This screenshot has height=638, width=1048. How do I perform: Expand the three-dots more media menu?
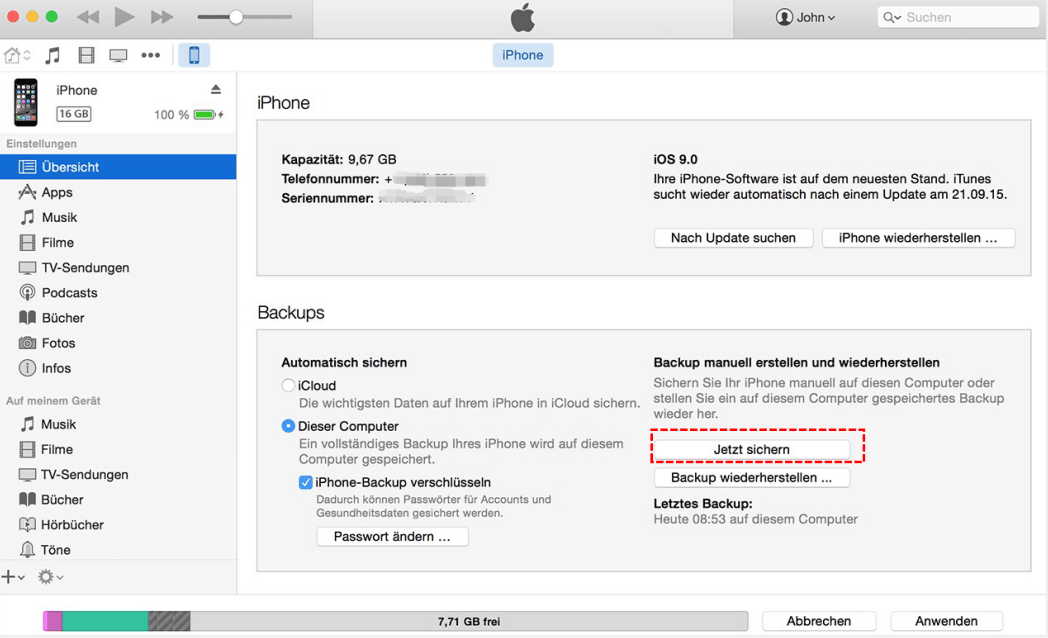tap(151, 56)
